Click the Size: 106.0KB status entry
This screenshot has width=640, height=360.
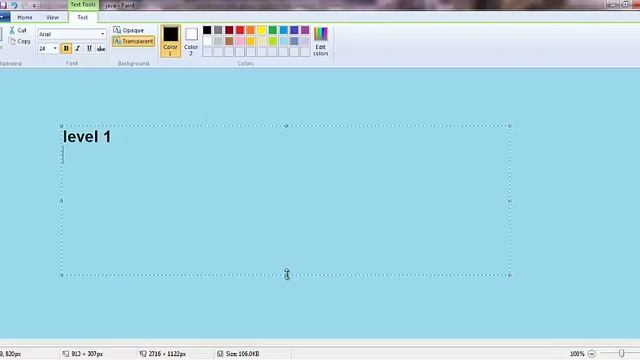point(238,354)
